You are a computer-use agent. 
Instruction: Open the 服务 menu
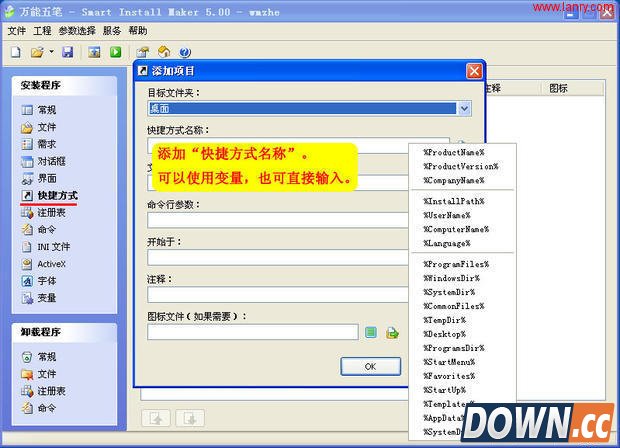pos(112,31)
